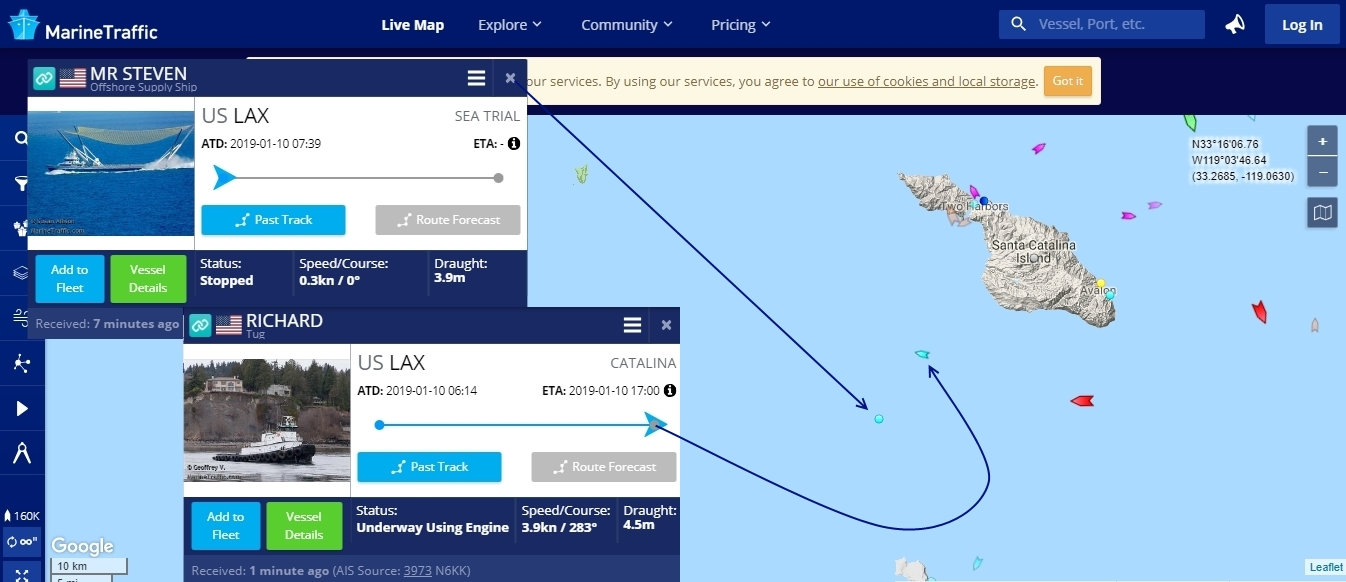Open the map layers sidebar icon
The image size is (1346, 582).
21,272
